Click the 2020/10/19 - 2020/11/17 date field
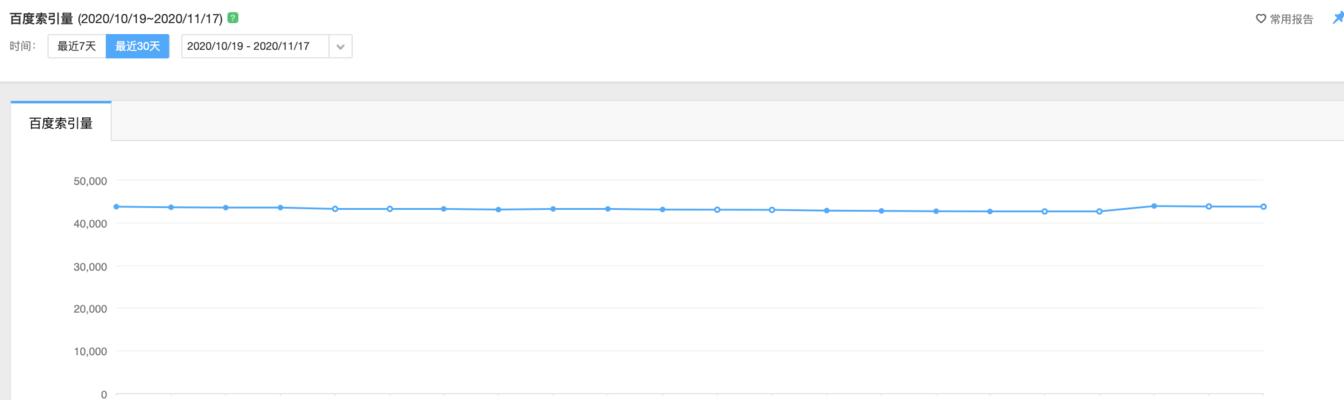The image size is (1344, 400). pos(255,47)
